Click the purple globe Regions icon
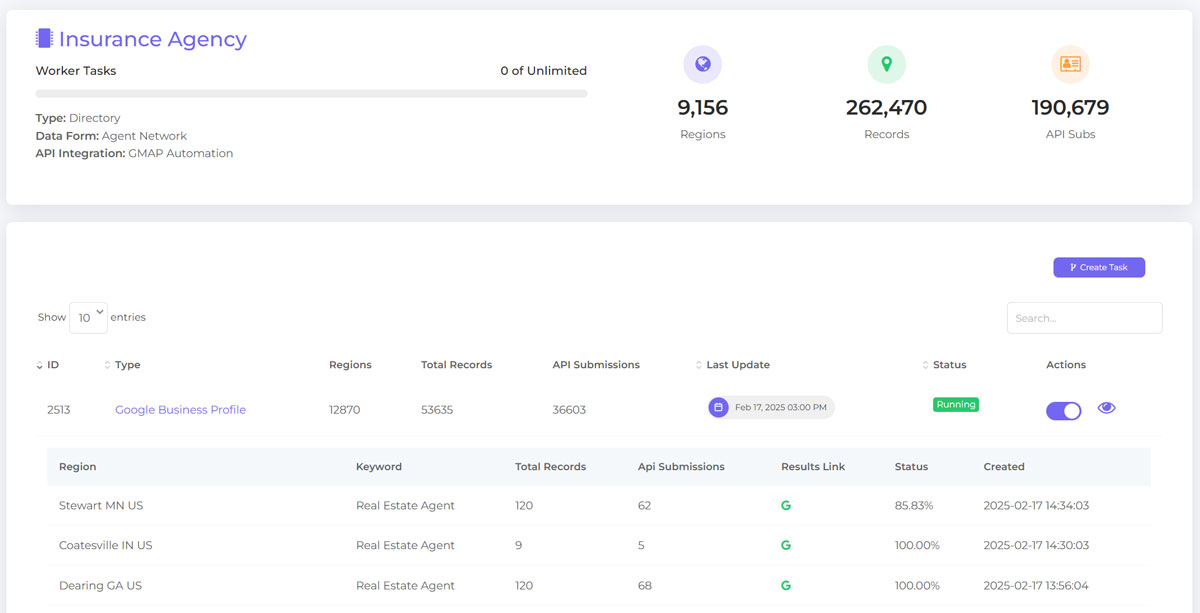The image size is (1200, 613). click(703, 63)
